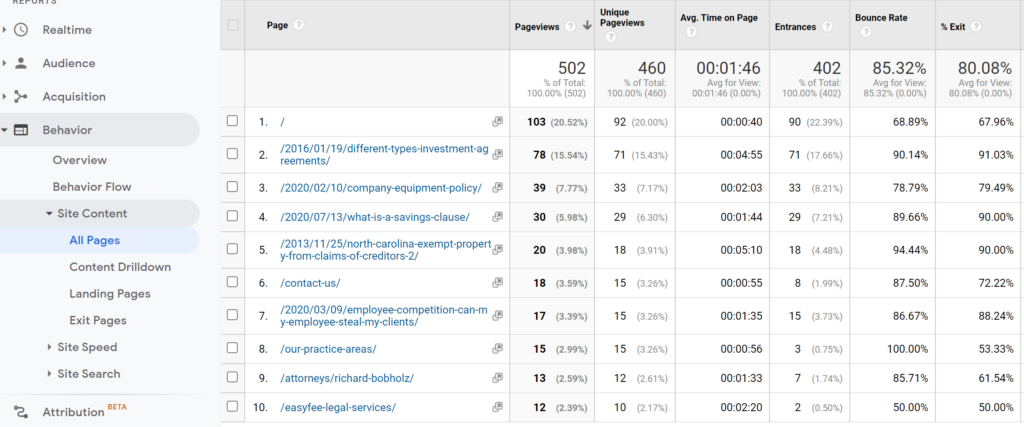Click help icon next to % Exit
The width and height of the screenshot is (1024, 427).
point(976,26)
